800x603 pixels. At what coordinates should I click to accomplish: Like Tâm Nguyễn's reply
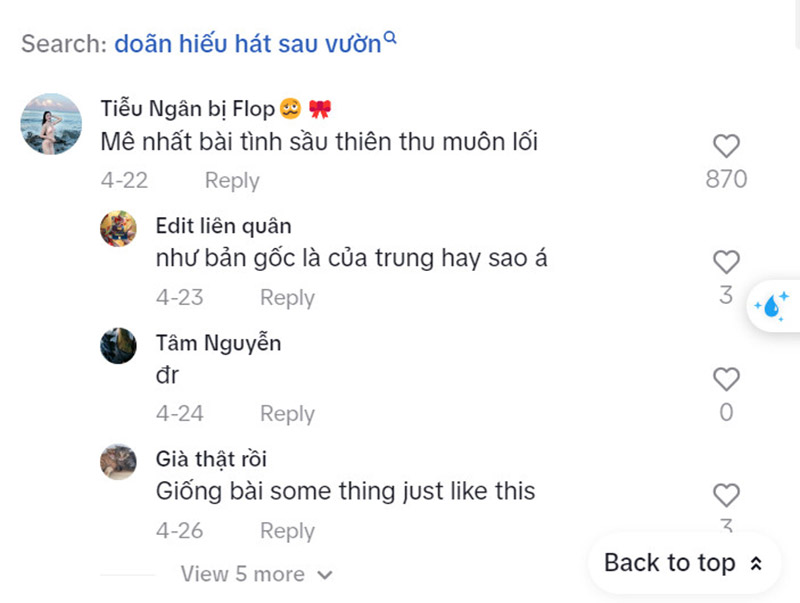[x=726, y=379]
